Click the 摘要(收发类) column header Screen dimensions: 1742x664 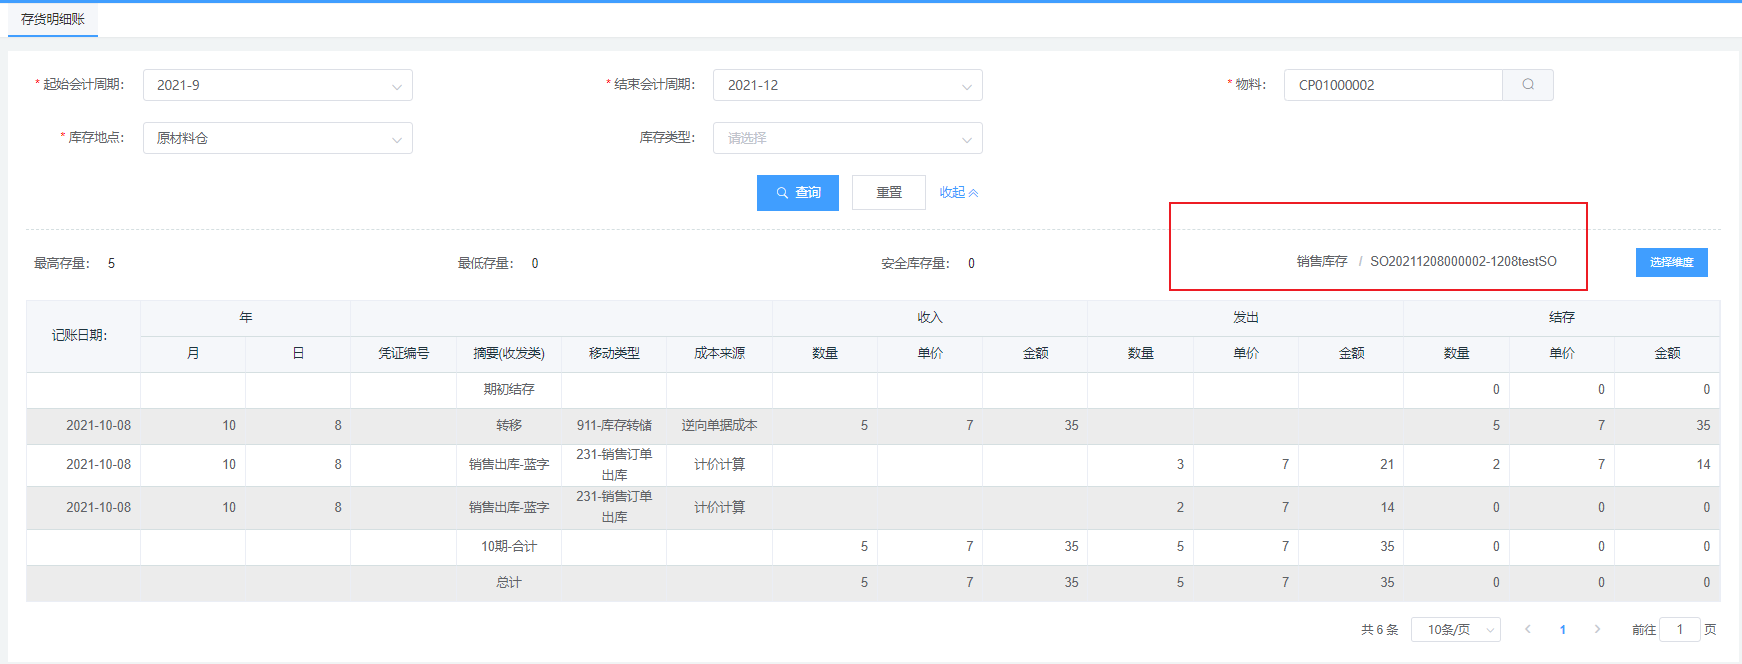pyautogui.click(x=508, y=354)
